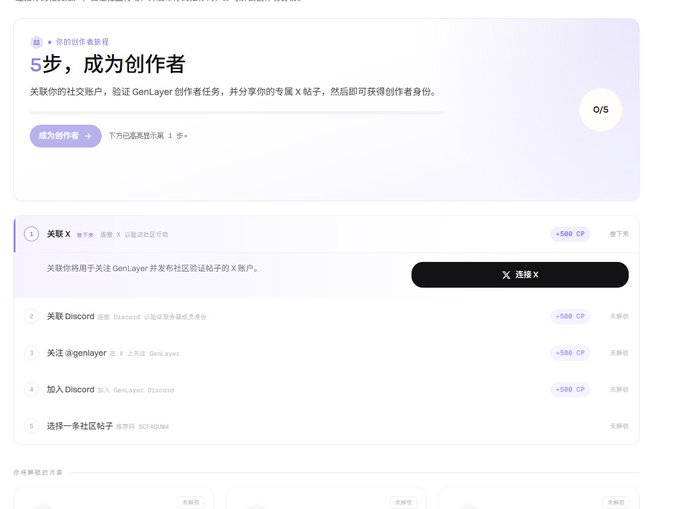Click the step 5 number circle
Screen dimensions: 679x509
(x=31, y=426)
